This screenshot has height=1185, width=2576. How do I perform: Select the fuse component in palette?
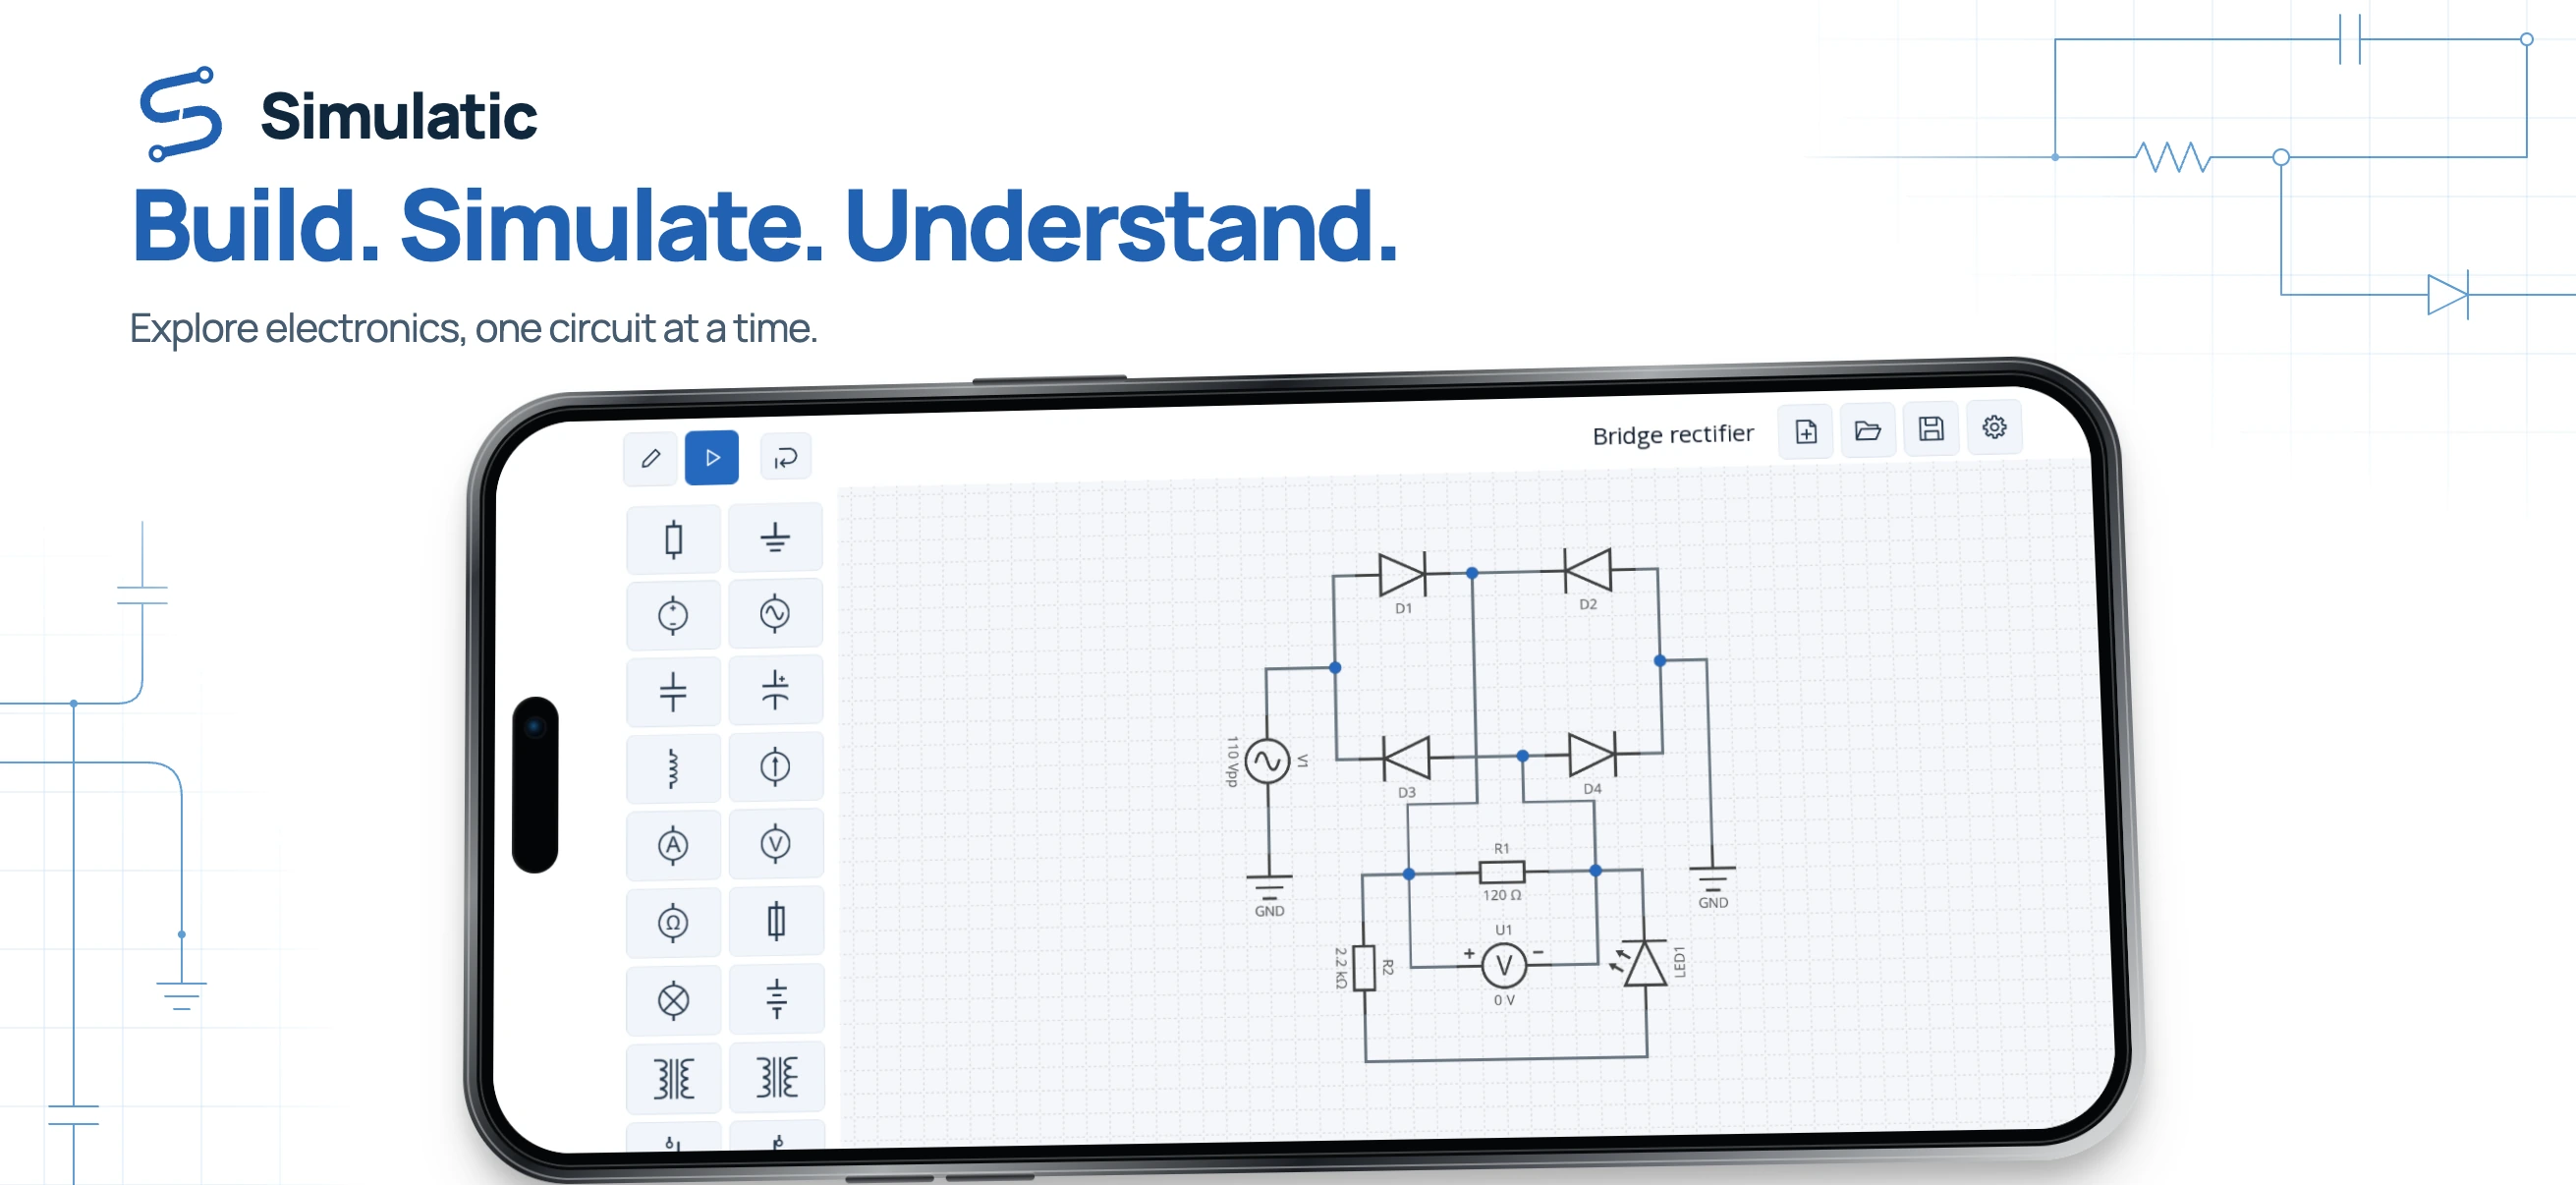click(x=776, y=921)
